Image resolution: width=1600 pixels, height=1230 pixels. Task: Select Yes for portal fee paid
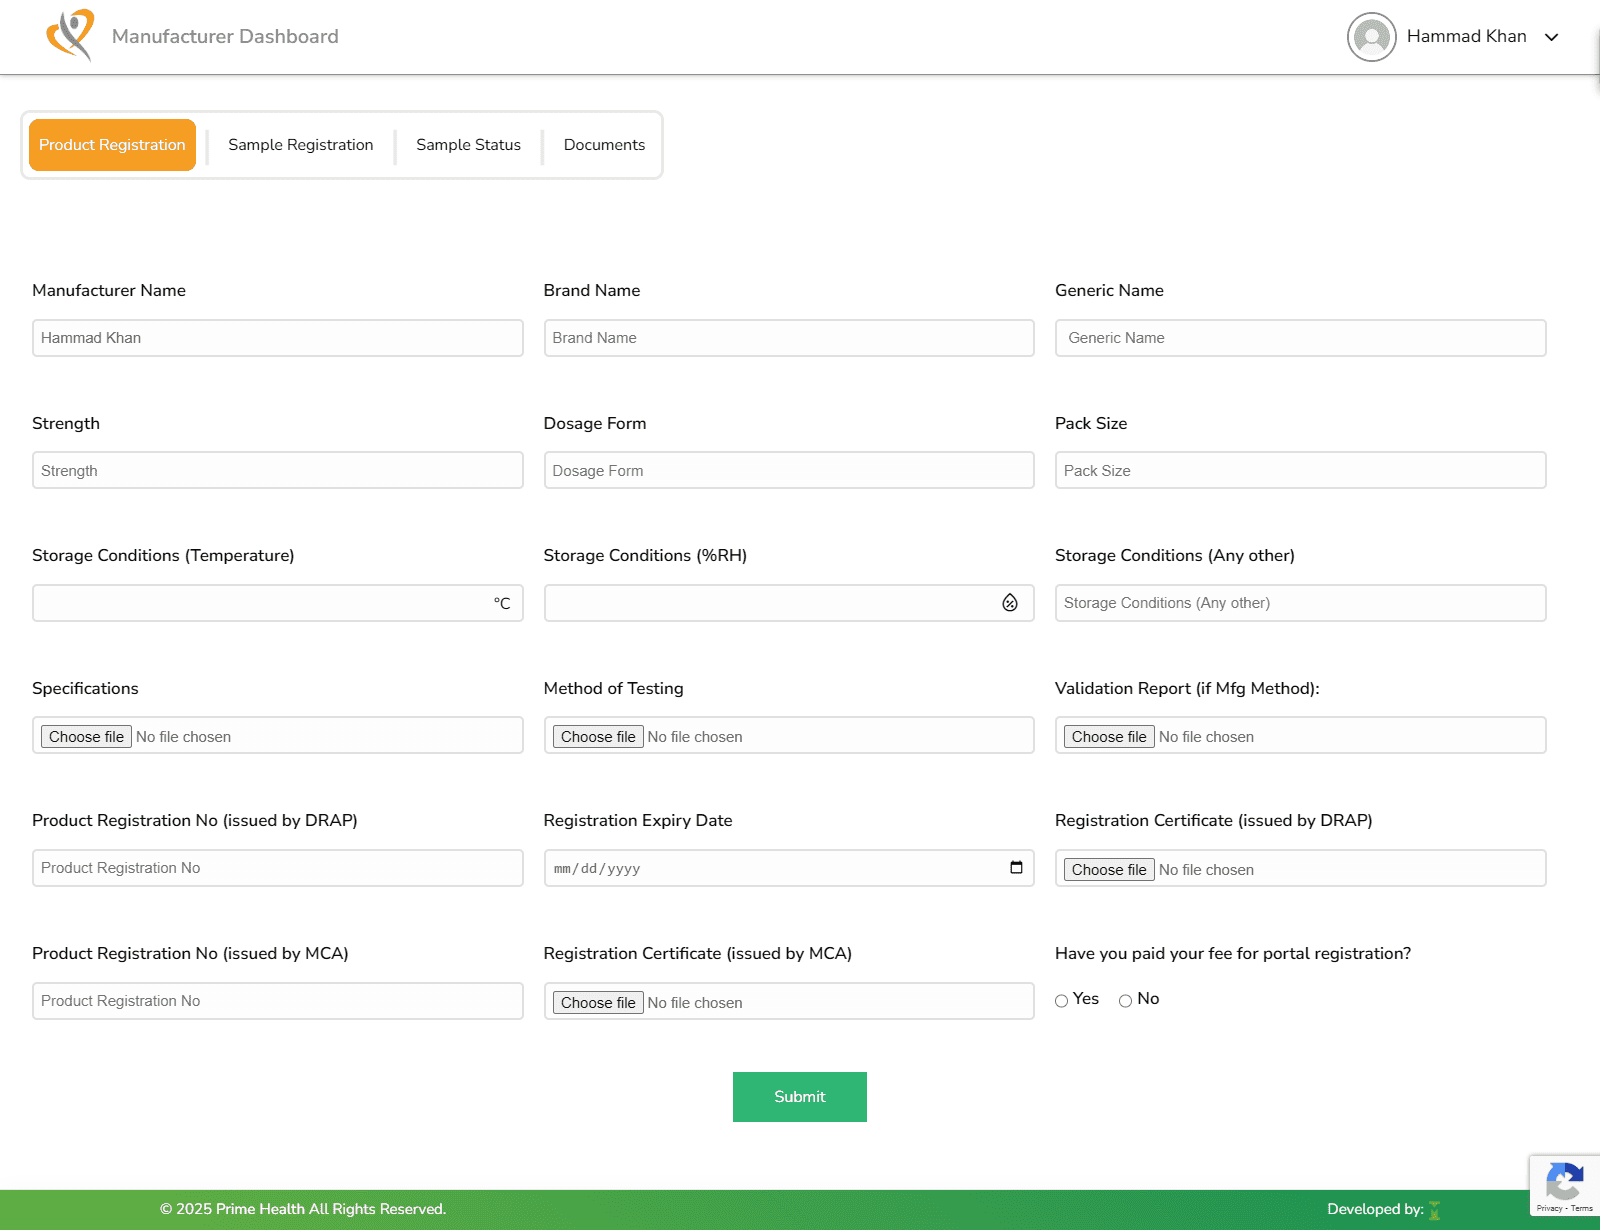[1062, 1000]
